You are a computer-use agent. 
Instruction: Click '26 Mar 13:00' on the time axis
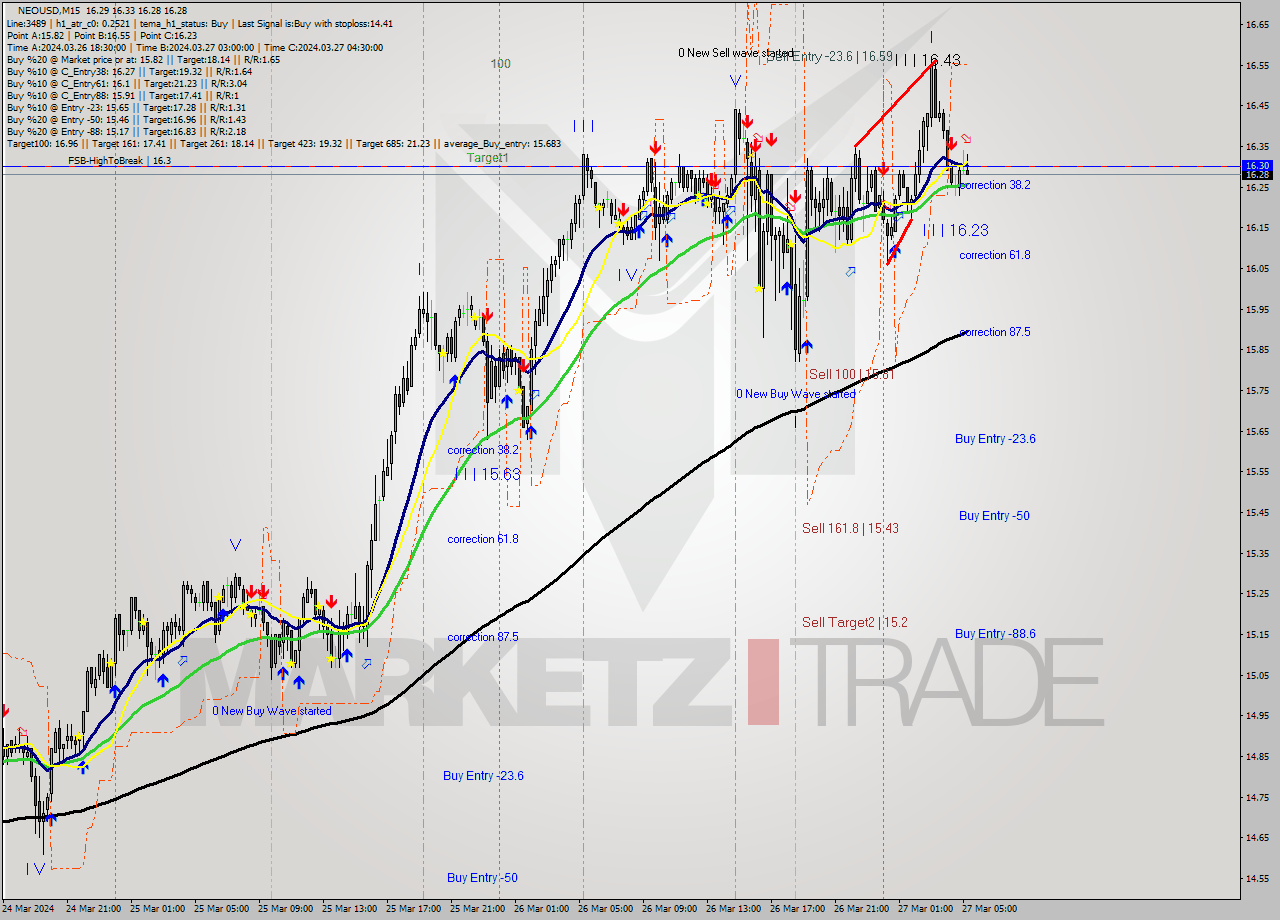pyautogui.click(x=733, y=909)
